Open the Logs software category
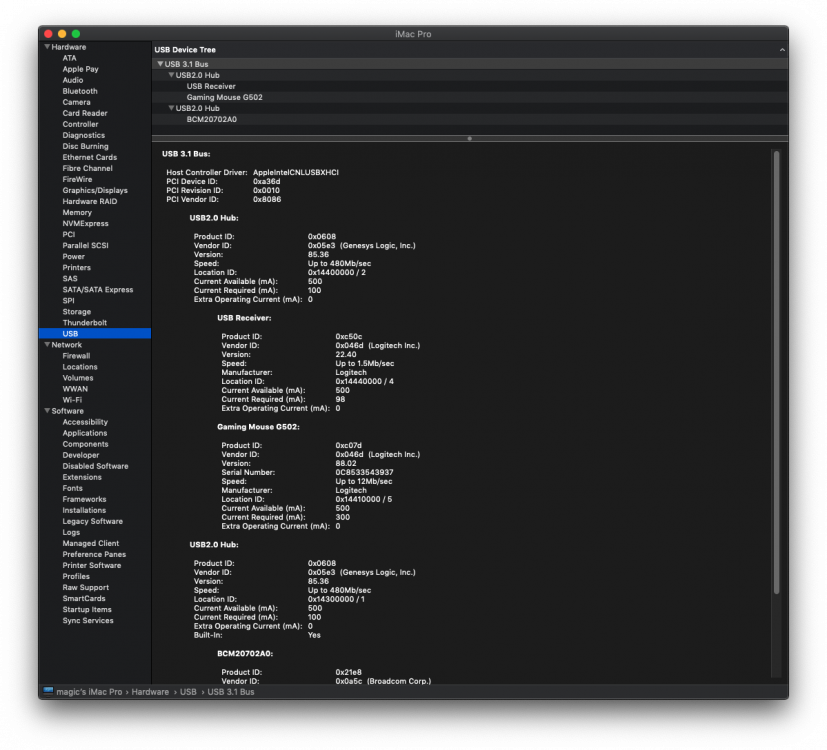Viewport: 827px width, 750px height. [71, 532]
